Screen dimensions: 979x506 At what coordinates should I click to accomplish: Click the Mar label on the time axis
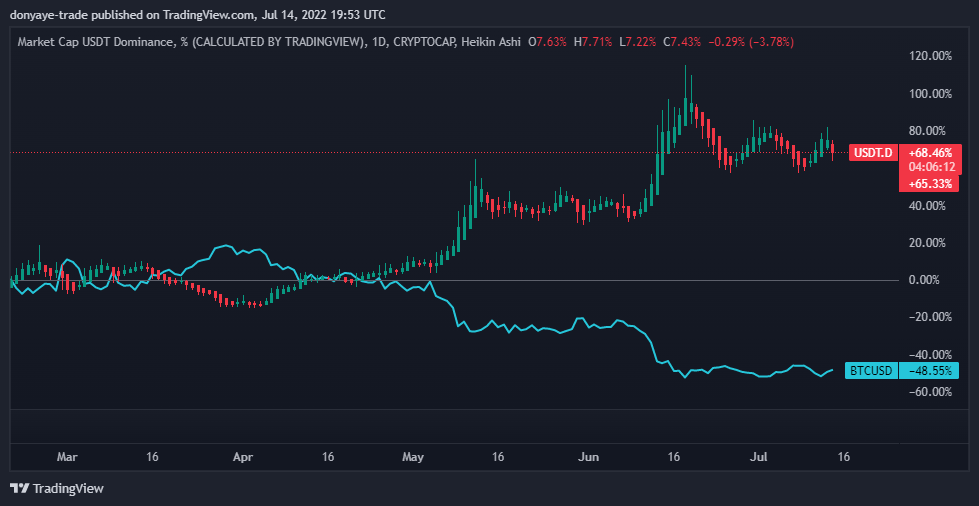pos(67,456)
